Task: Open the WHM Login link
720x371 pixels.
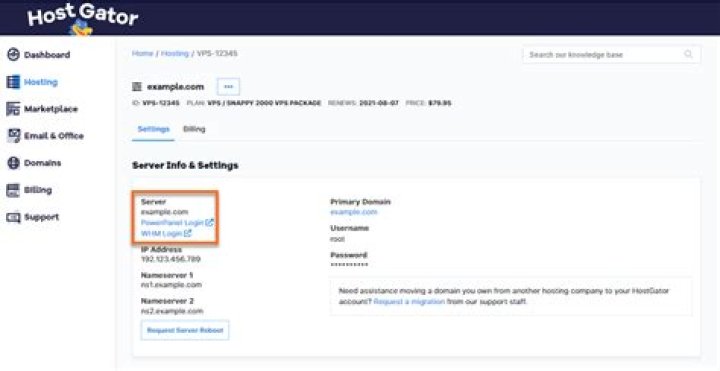Action: pos(162,233)
